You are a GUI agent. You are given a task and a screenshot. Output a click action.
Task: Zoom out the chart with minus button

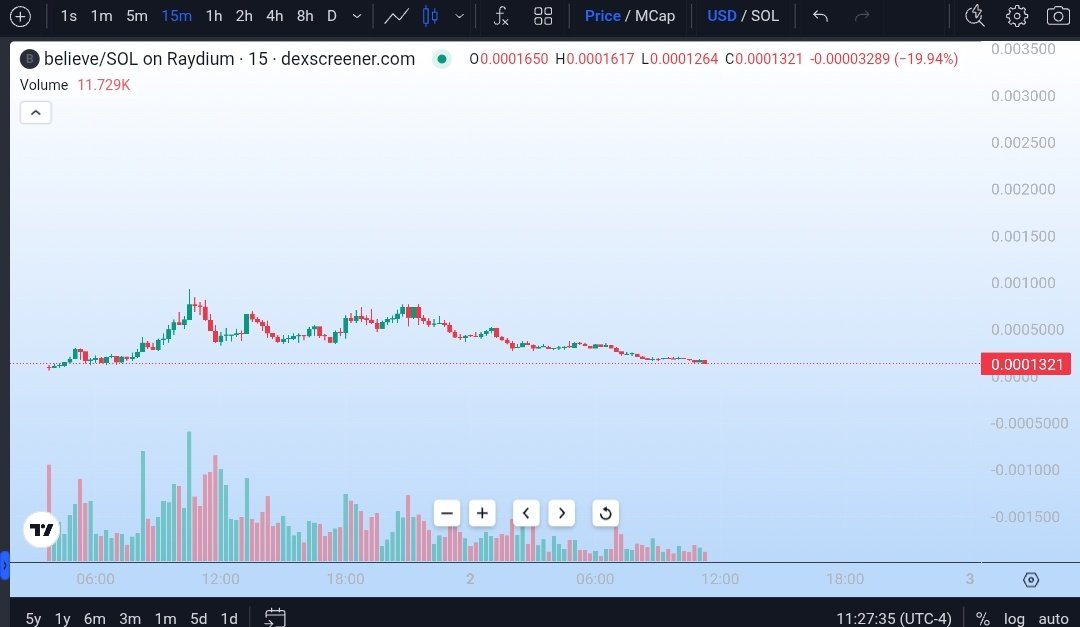point(447,513)
